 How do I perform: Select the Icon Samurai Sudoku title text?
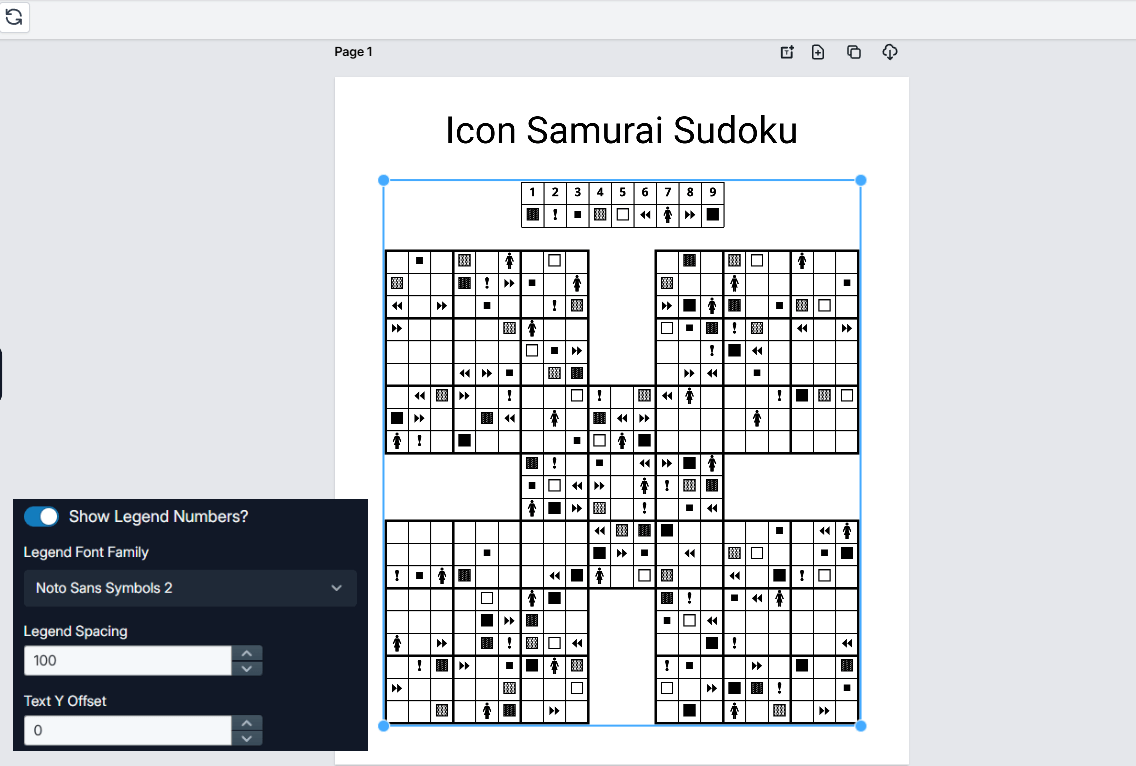click(x=622, y=130)
